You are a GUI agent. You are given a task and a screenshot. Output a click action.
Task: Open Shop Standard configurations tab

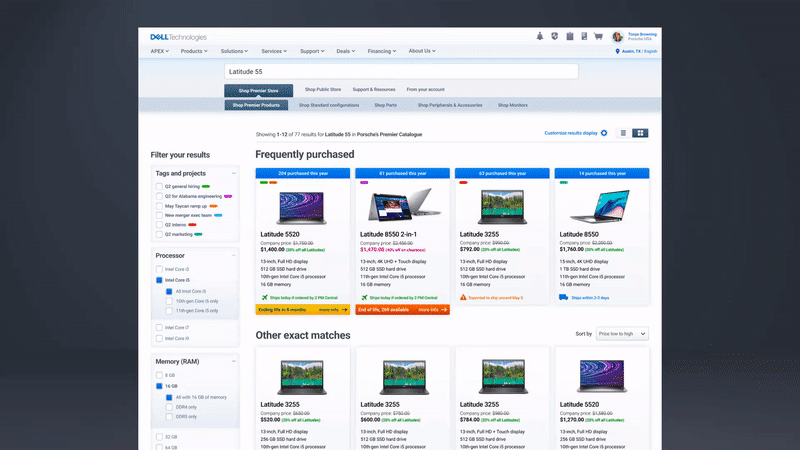click(329, 105)
